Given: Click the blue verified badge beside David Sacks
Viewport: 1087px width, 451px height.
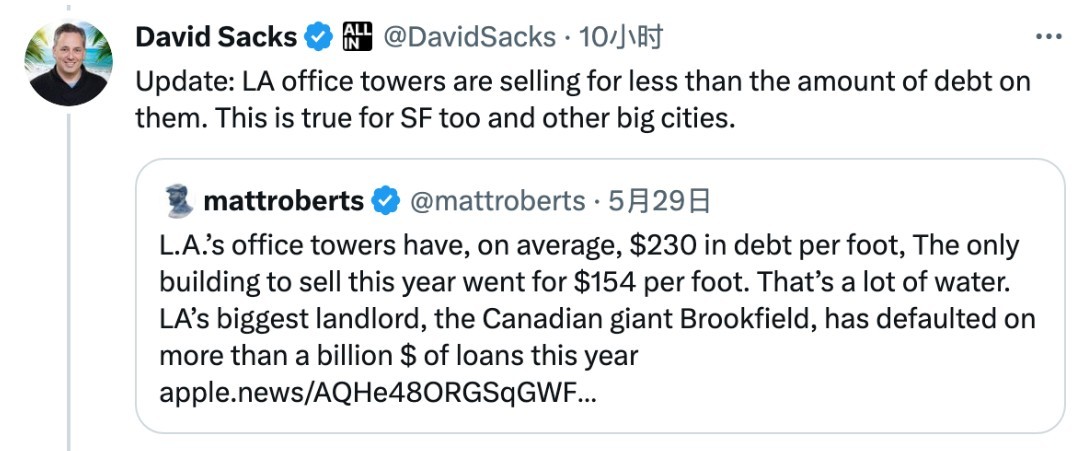Looking at the screenshot, I should [319, 38].
